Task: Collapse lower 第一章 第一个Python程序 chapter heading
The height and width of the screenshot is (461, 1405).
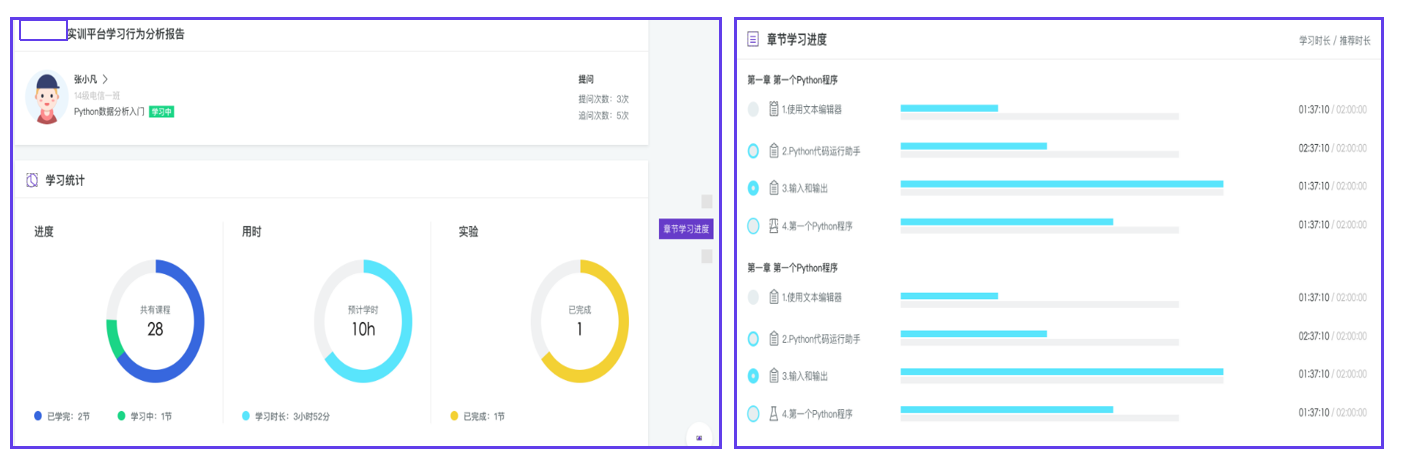Action: coord(792,268)
